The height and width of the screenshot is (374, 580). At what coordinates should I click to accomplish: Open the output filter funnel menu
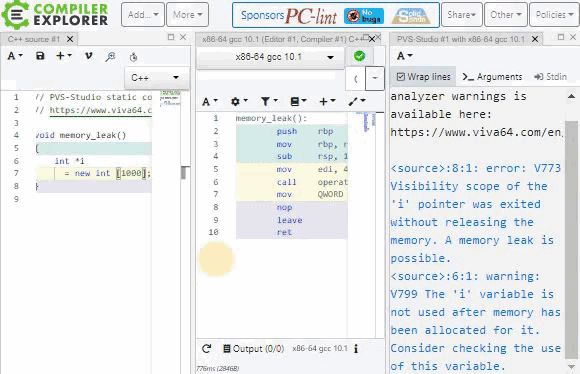coord(269,101)
